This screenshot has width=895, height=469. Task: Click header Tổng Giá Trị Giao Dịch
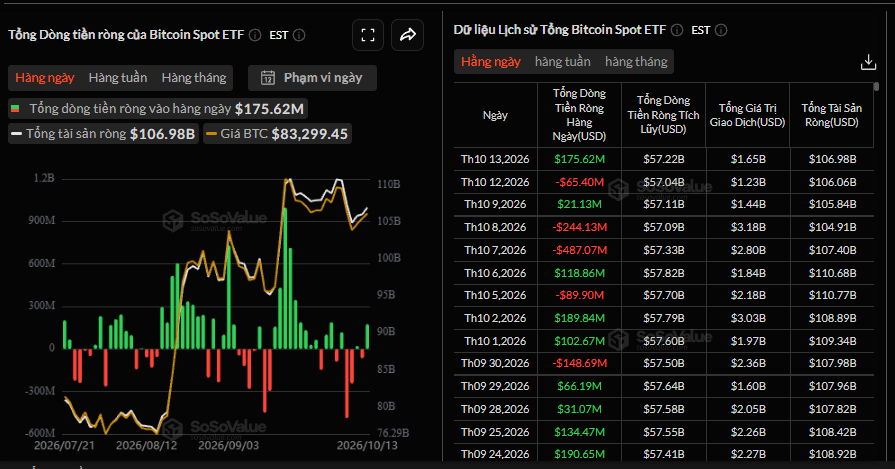pos(747,115)
